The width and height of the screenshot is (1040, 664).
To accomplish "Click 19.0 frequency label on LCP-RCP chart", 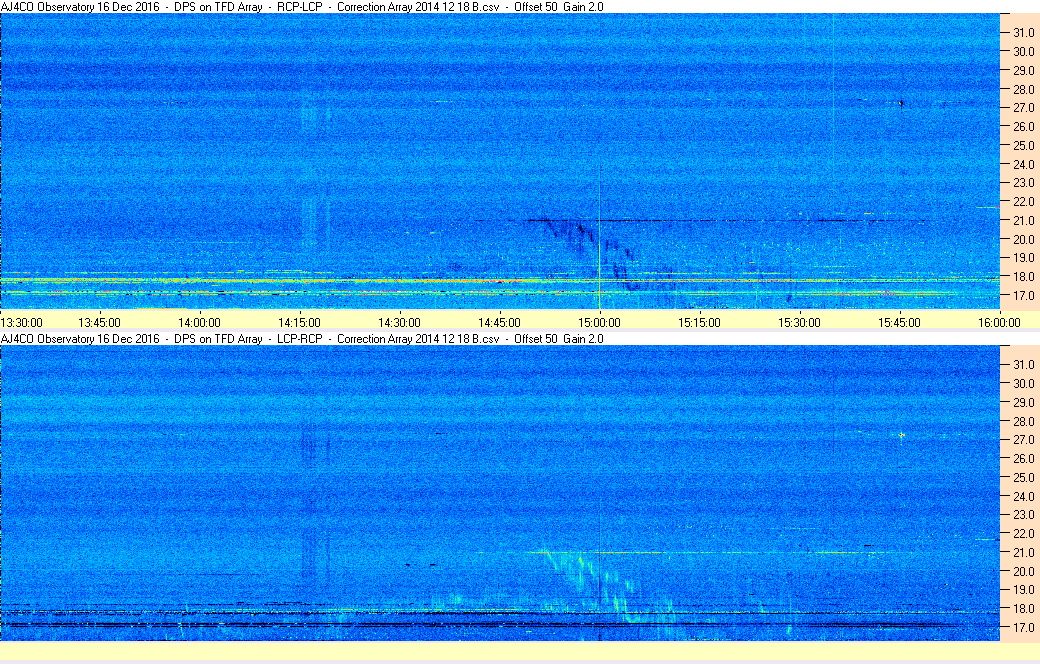I will click(x=1023, y=590).
